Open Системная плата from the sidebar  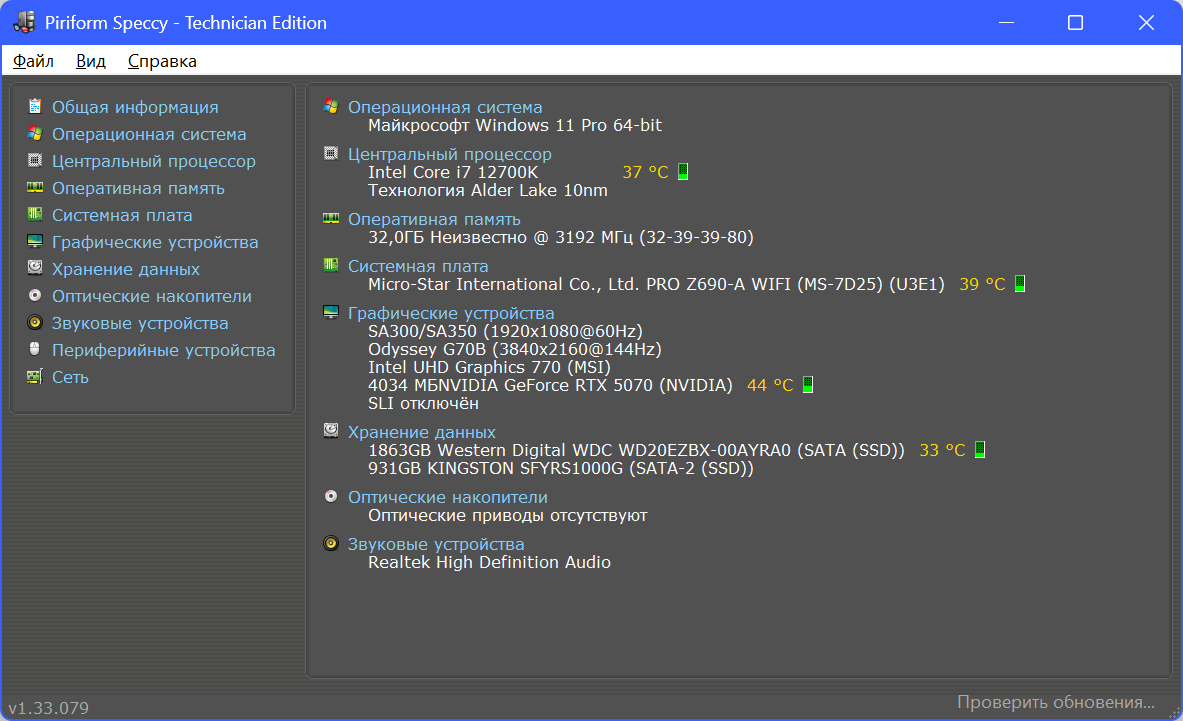(x=121, y=216)
